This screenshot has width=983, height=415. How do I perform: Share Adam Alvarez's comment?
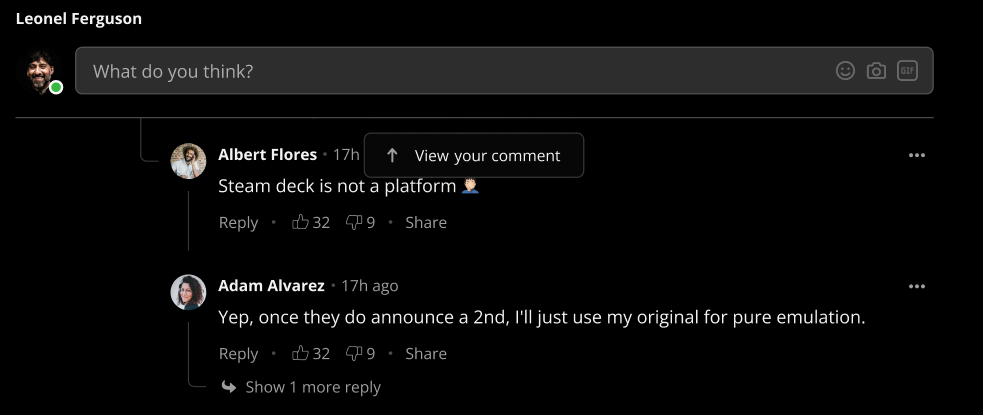point(426,354)
